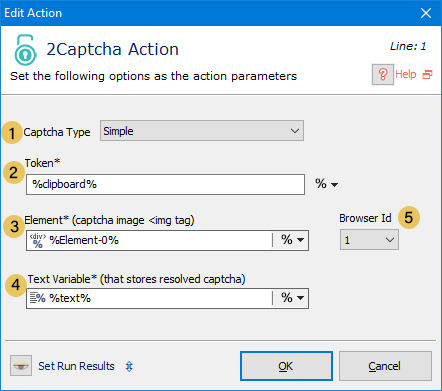This screenshot has width=442, height=391.
Task: Click the red question mark Help icon
Action: point(383,74)
